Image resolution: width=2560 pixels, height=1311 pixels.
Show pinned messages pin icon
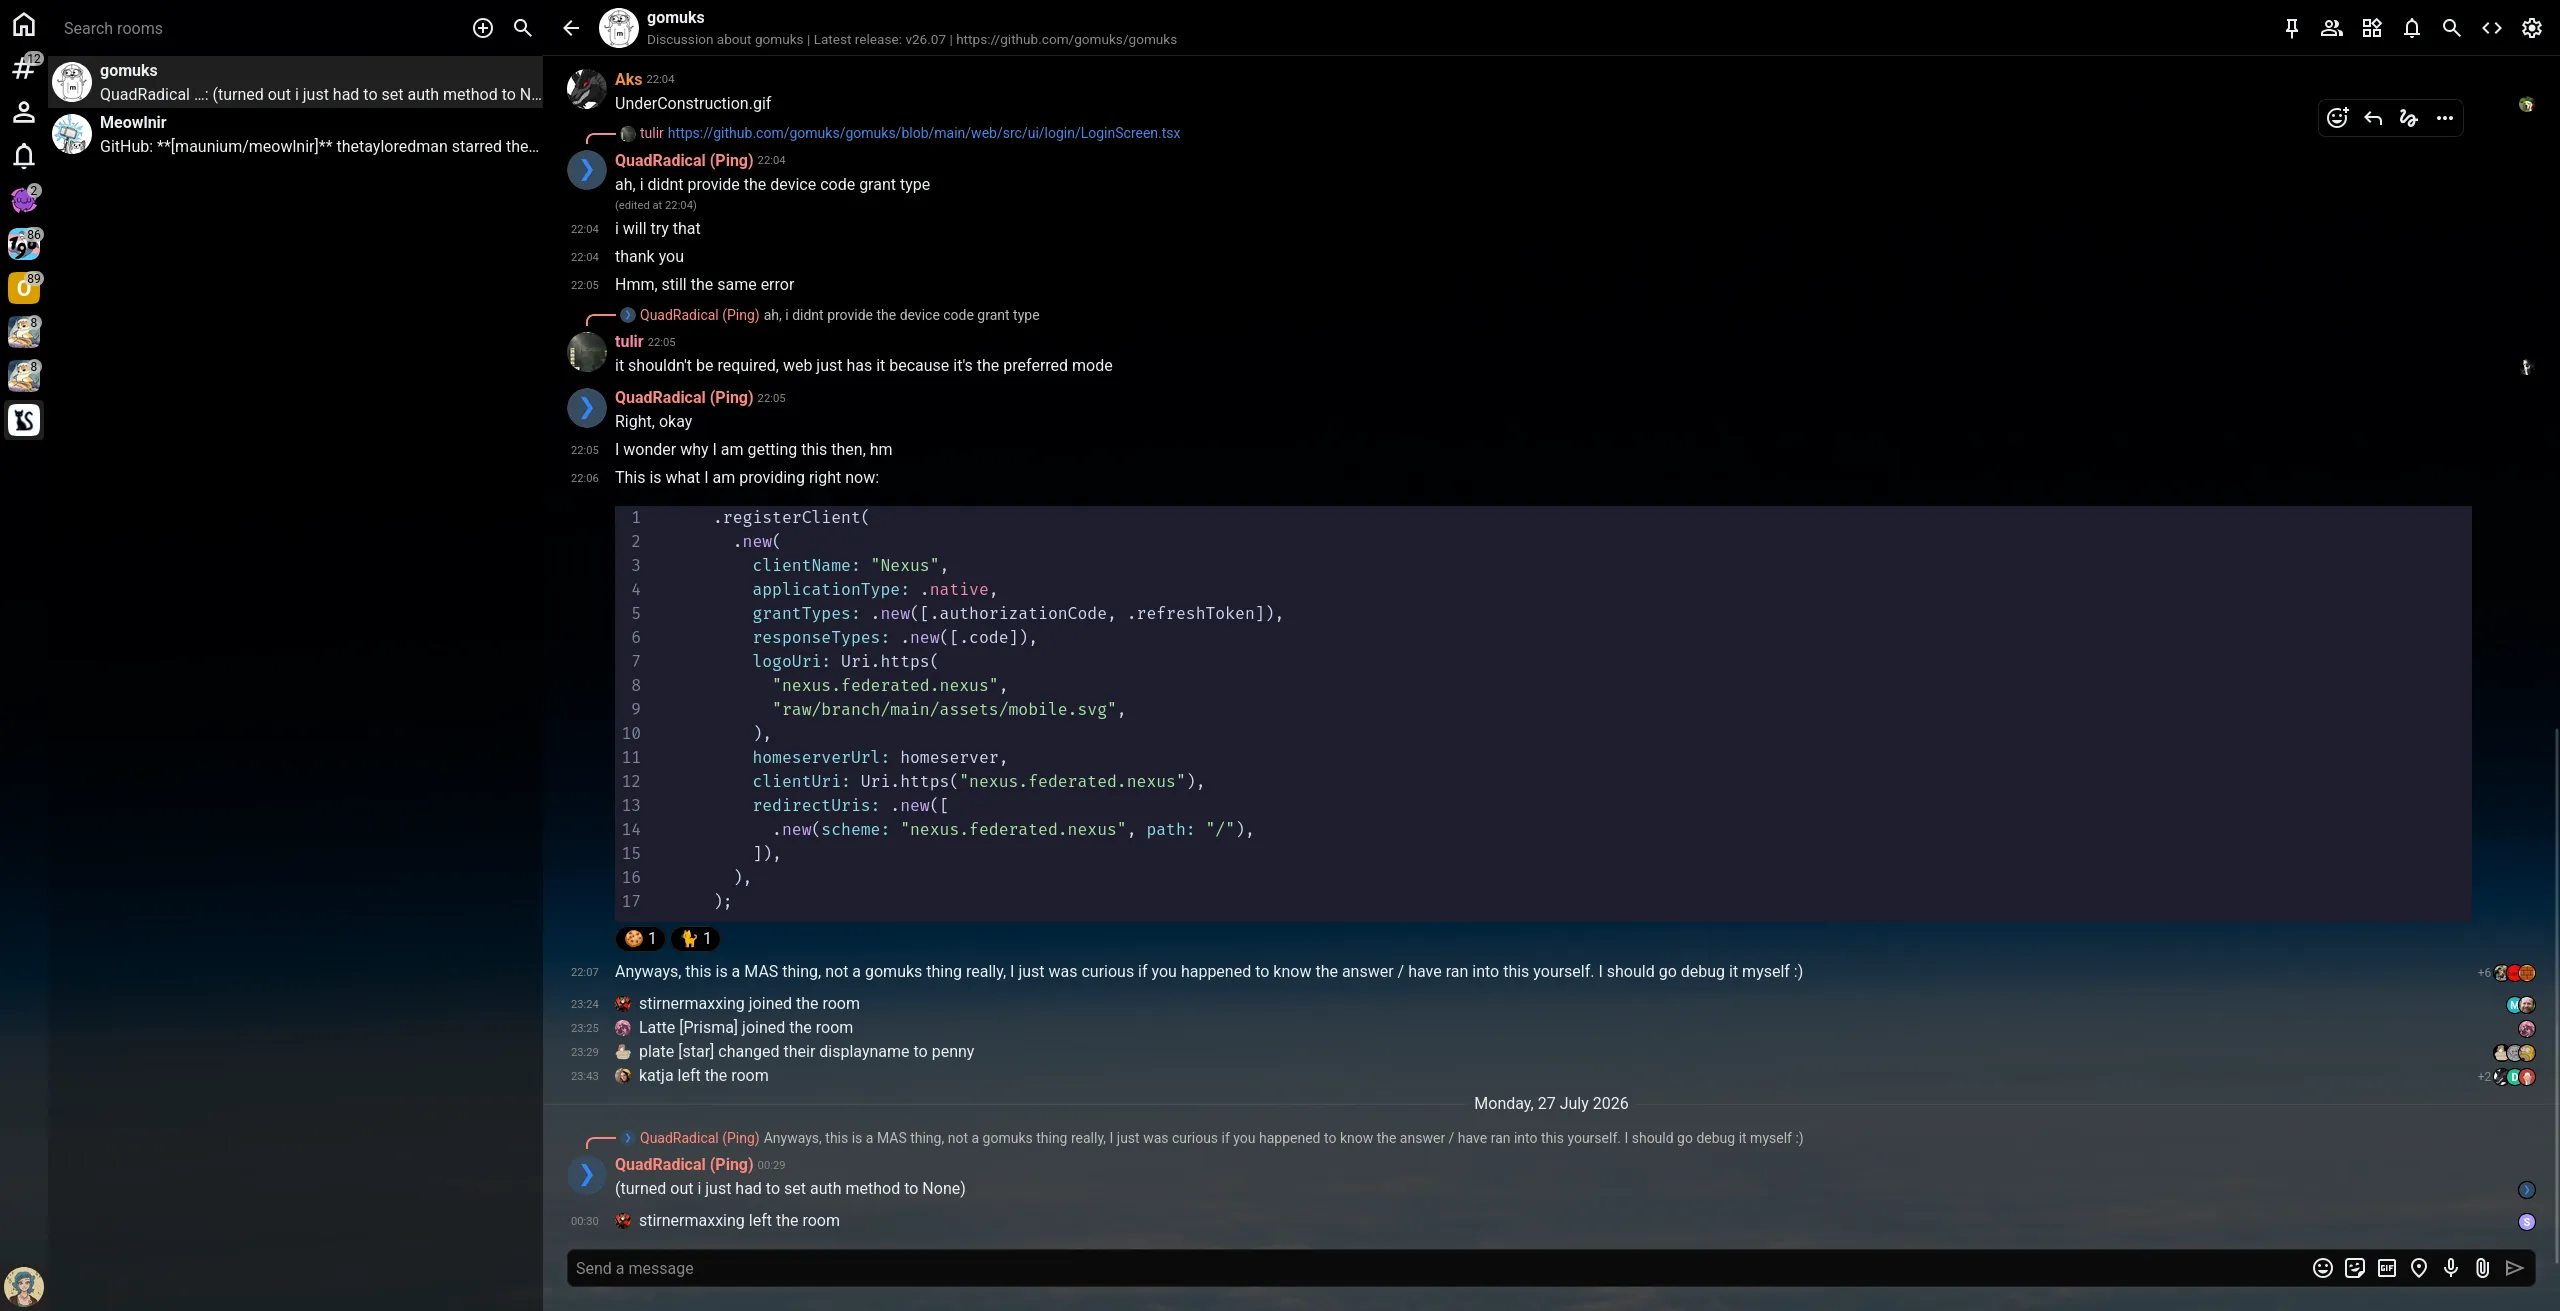click(2292, 28)
